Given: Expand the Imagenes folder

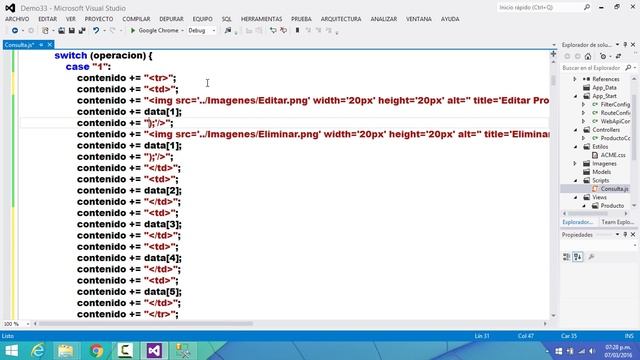Looking at the screenshot, I should click(x=575, y=163).
